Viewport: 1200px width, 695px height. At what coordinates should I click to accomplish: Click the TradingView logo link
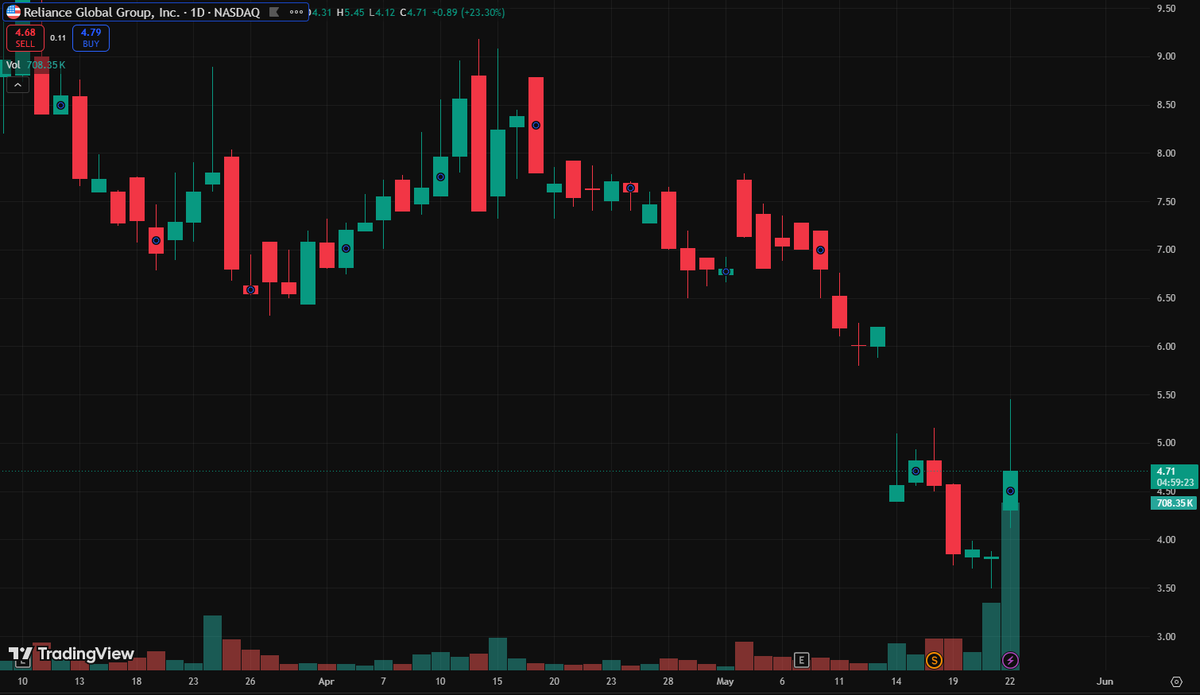coord(71,654)
